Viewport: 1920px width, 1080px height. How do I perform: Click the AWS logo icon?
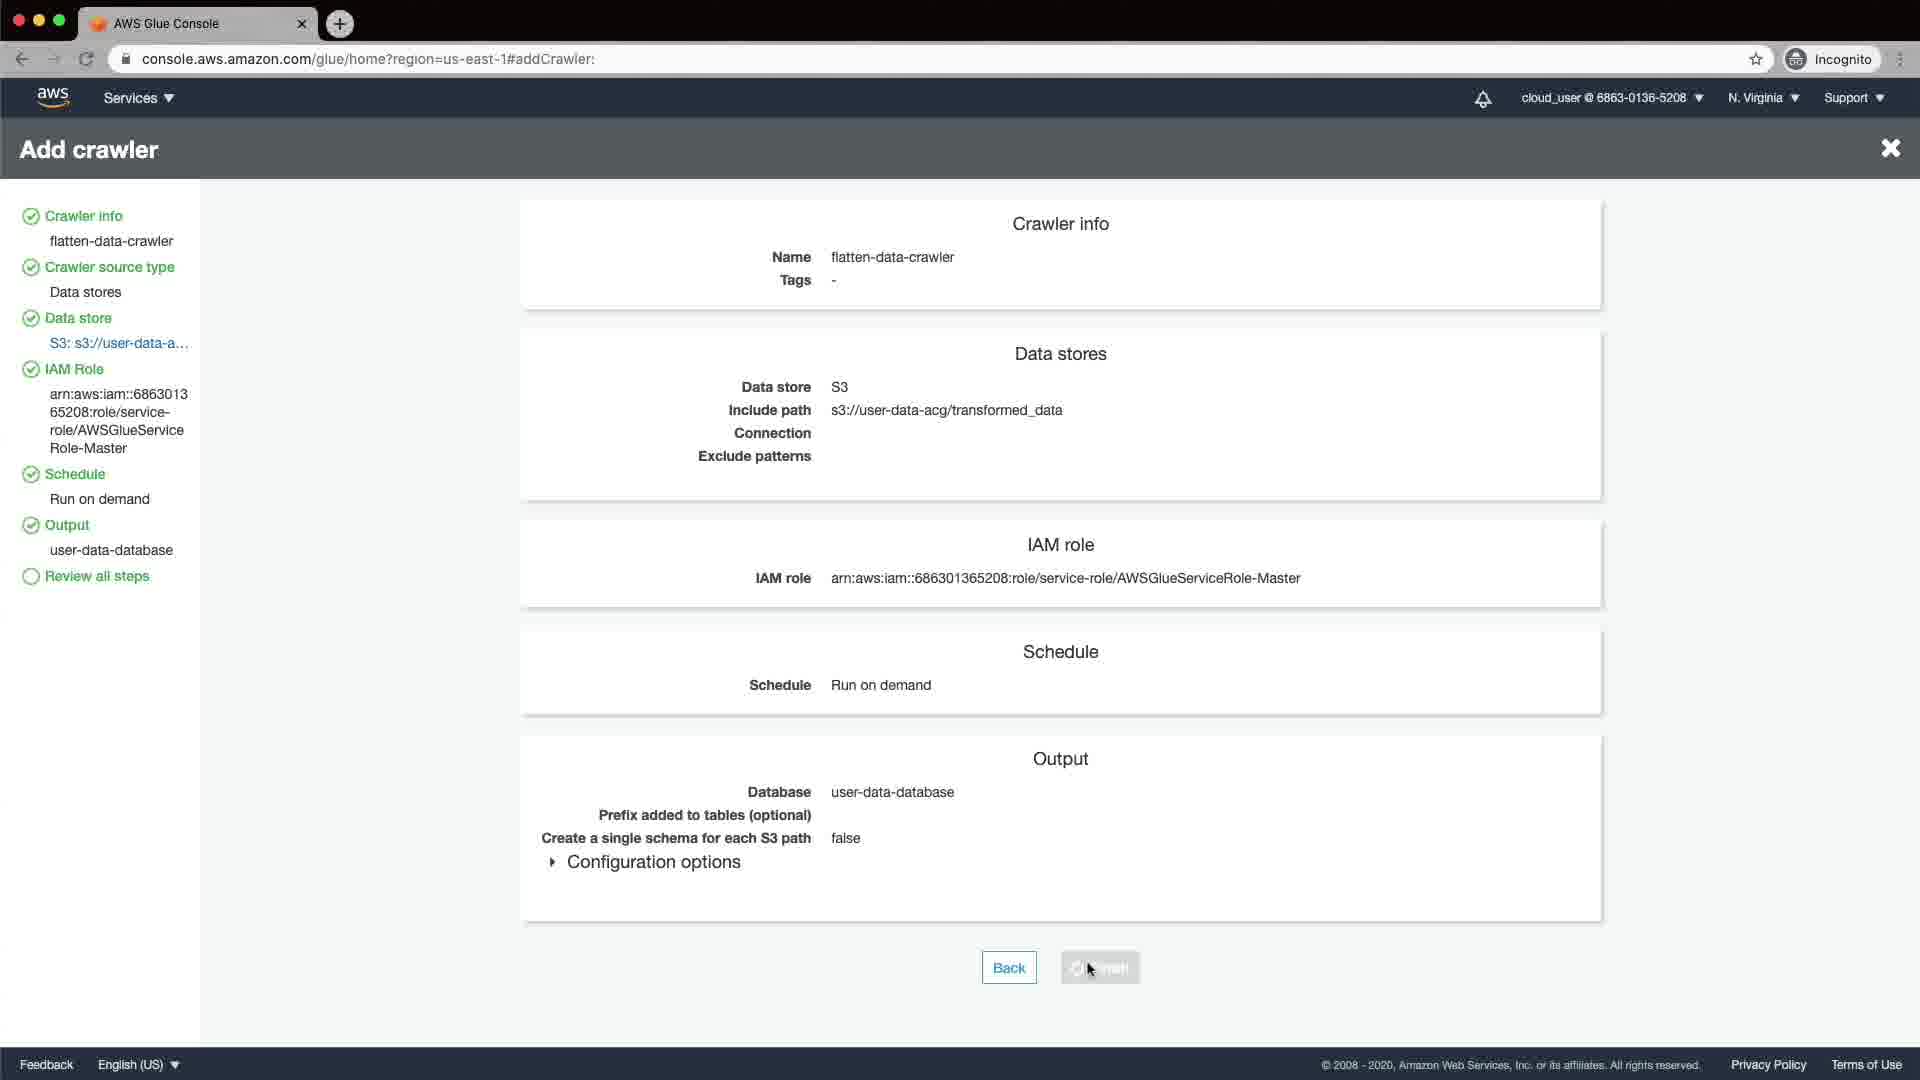(x=53, y=97)
